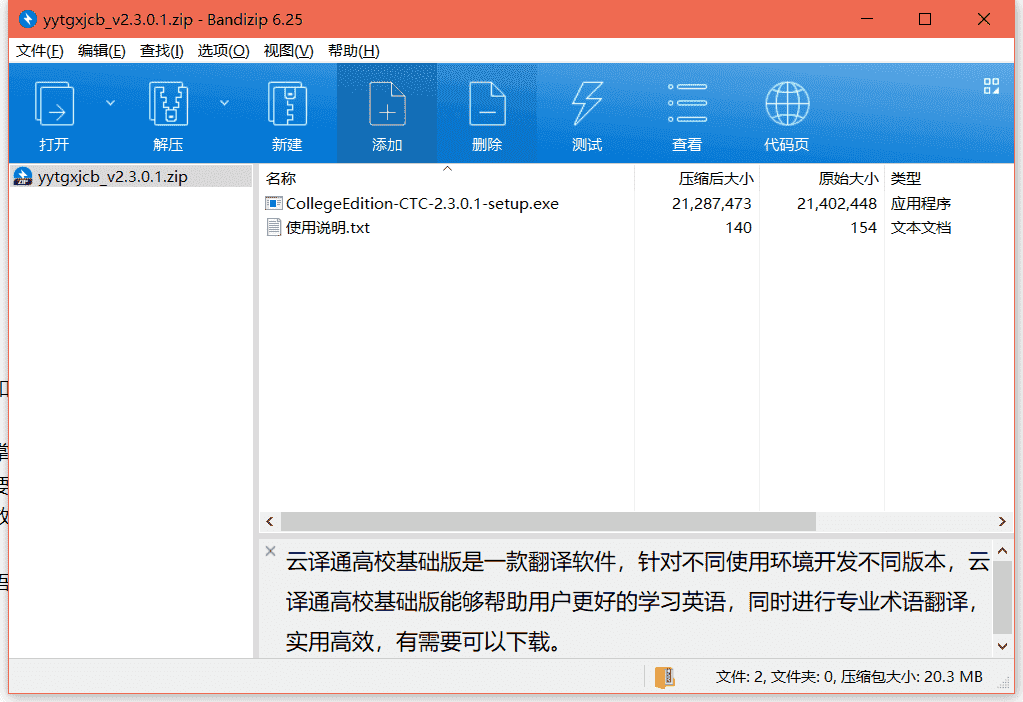1023x702 pixels.
Task: Open the 查找(I) menu
Action: pos(161,51)
